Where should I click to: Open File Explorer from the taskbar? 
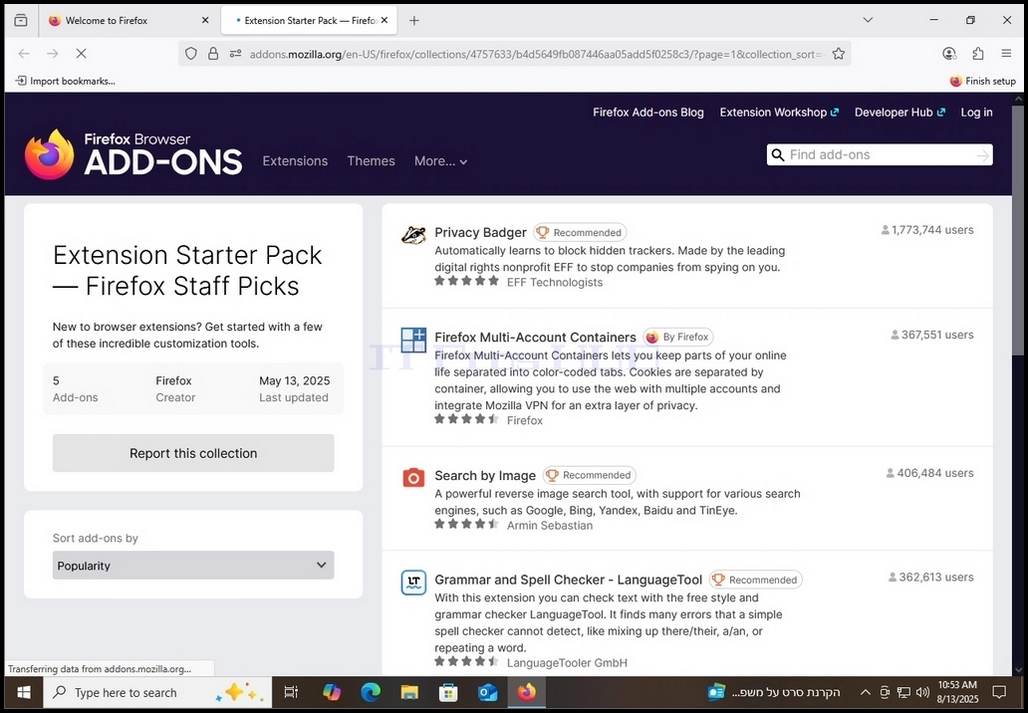(x=410, y=692)
